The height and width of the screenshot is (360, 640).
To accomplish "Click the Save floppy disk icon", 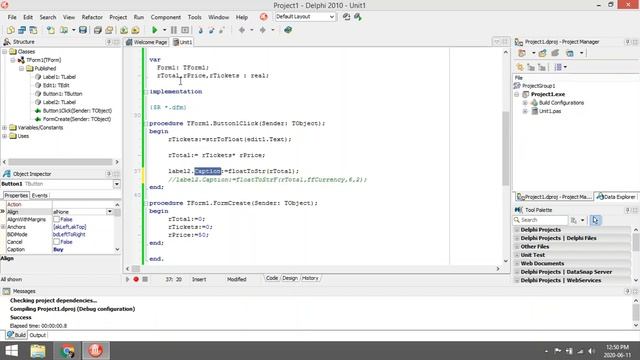I will [83, 30].
